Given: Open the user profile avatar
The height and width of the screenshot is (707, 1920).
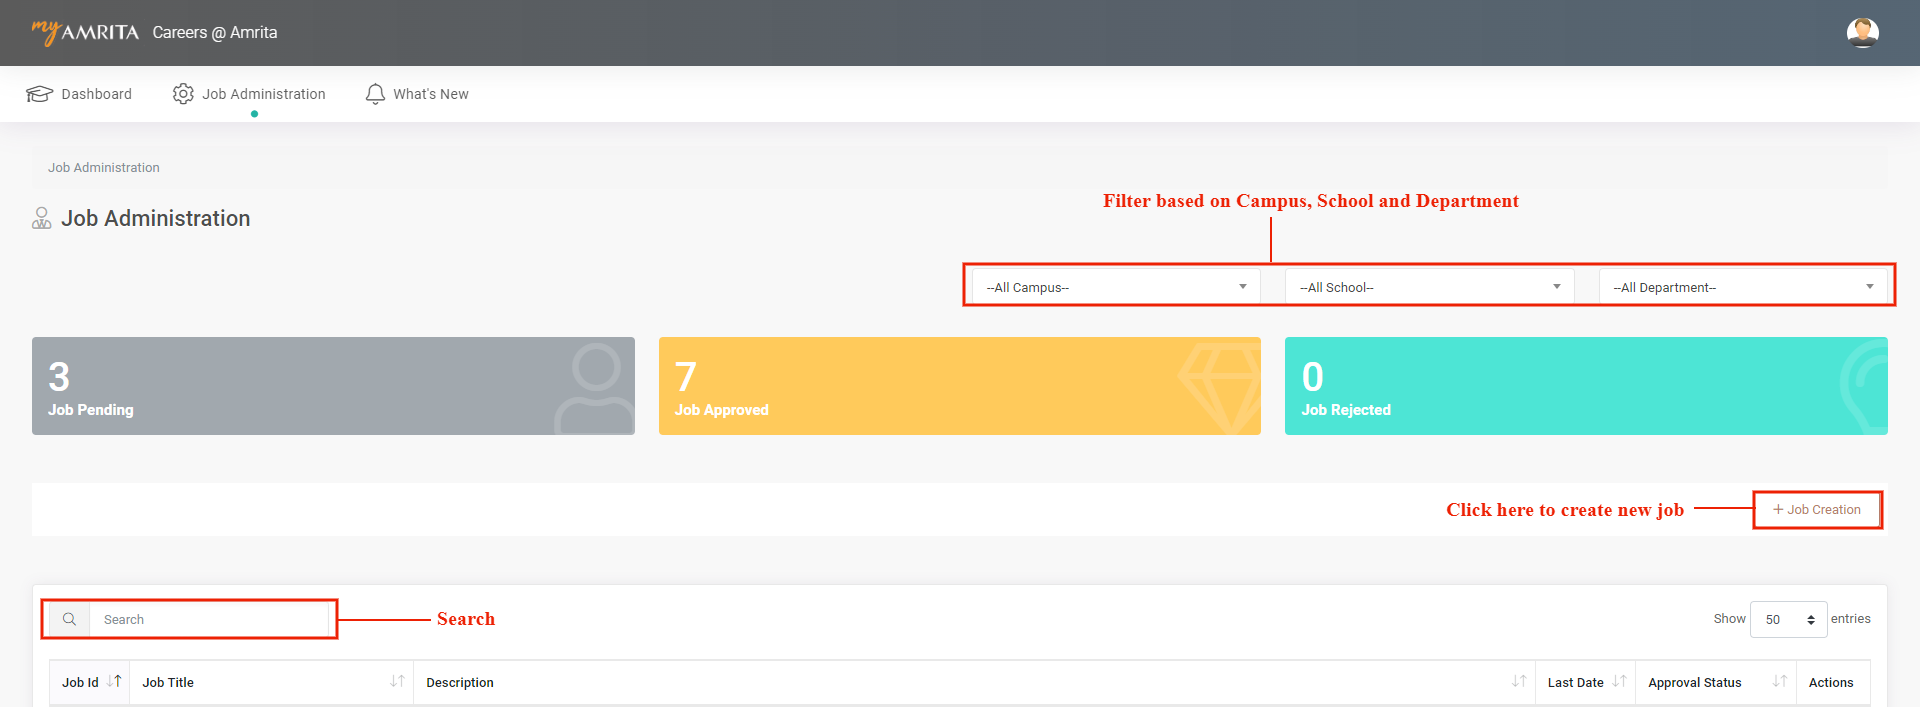Looking at the screenshot, I should 1862,33.
